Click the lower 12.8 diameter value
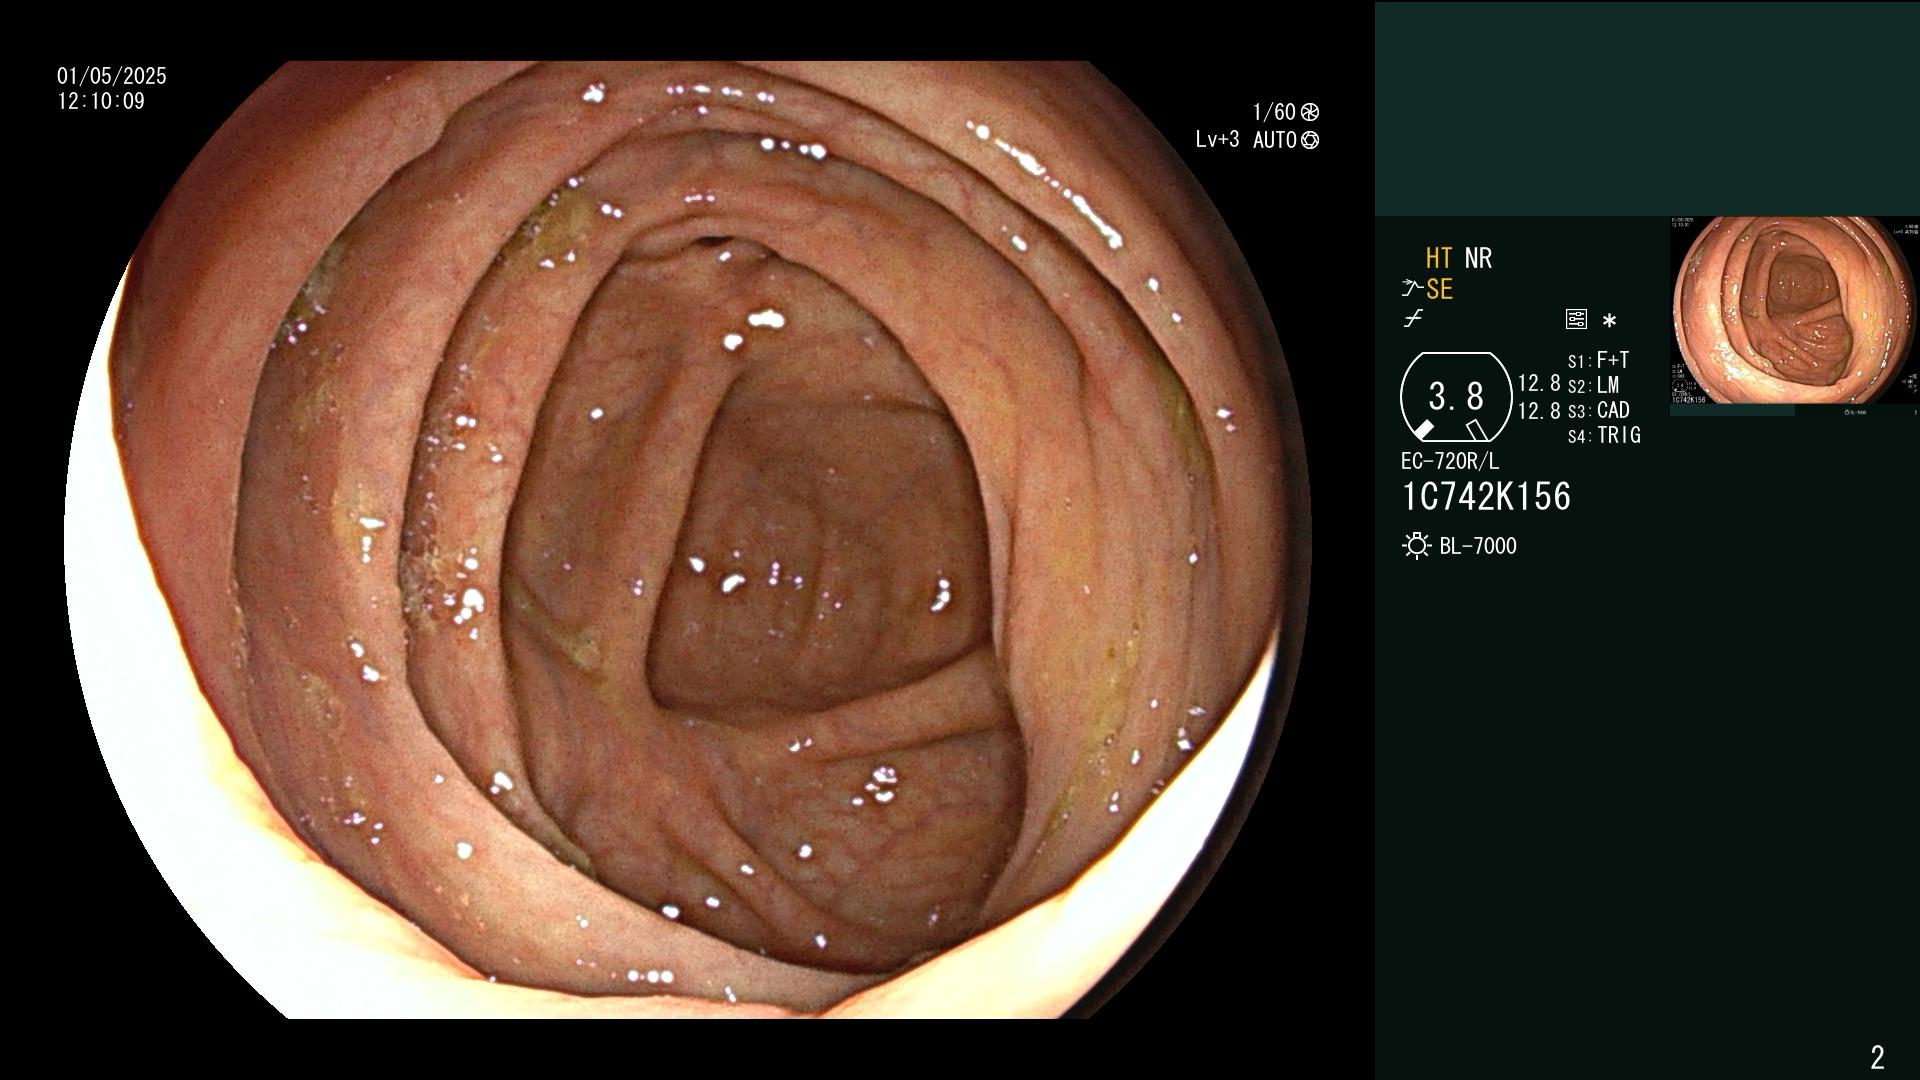 pos(1539,411)
